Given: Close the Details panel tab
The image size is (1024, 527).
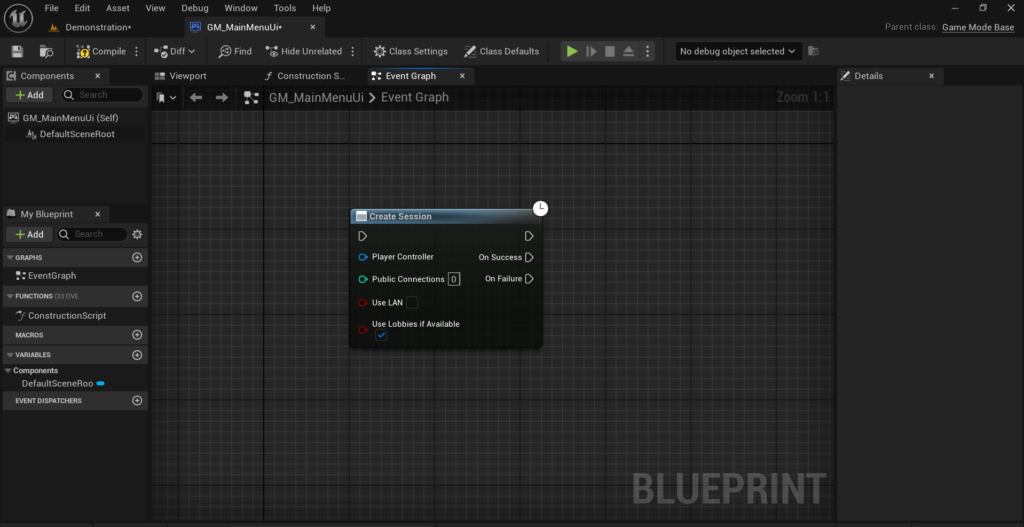Looking at the screenshot, I should 931,76.
